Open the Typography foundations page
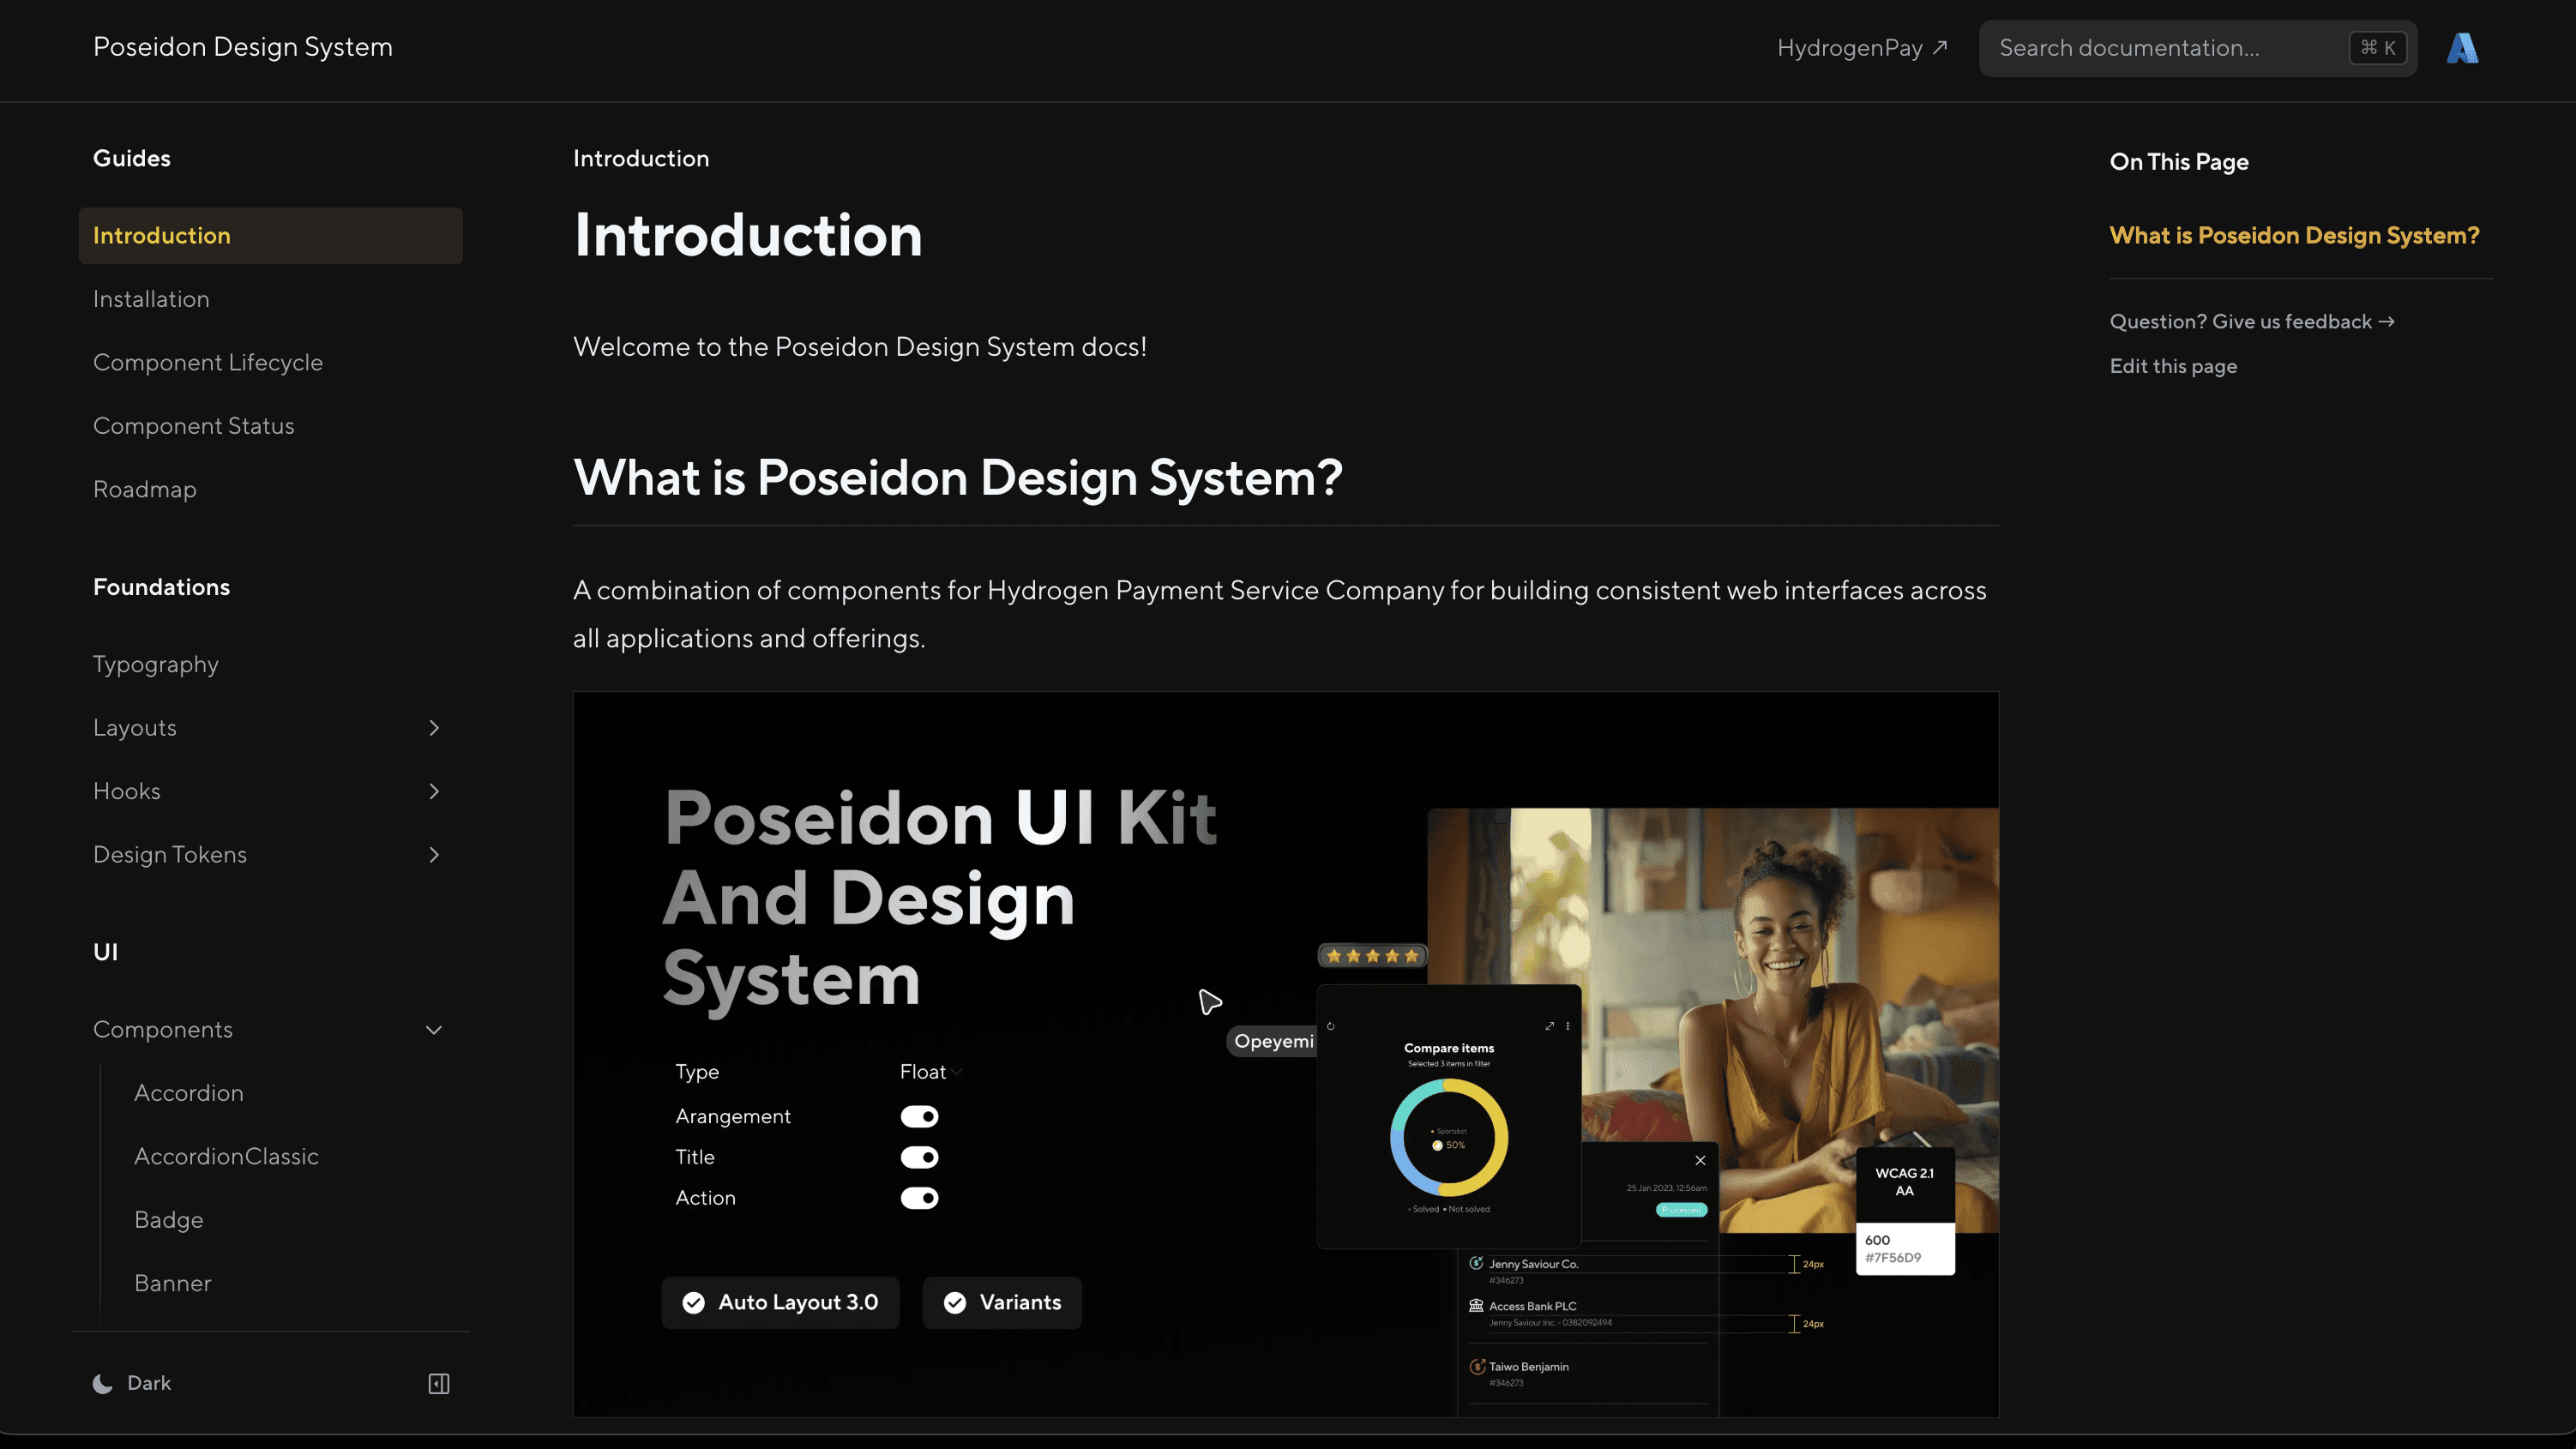Screen dimensions: 2576x1449 tap(156, 665)
